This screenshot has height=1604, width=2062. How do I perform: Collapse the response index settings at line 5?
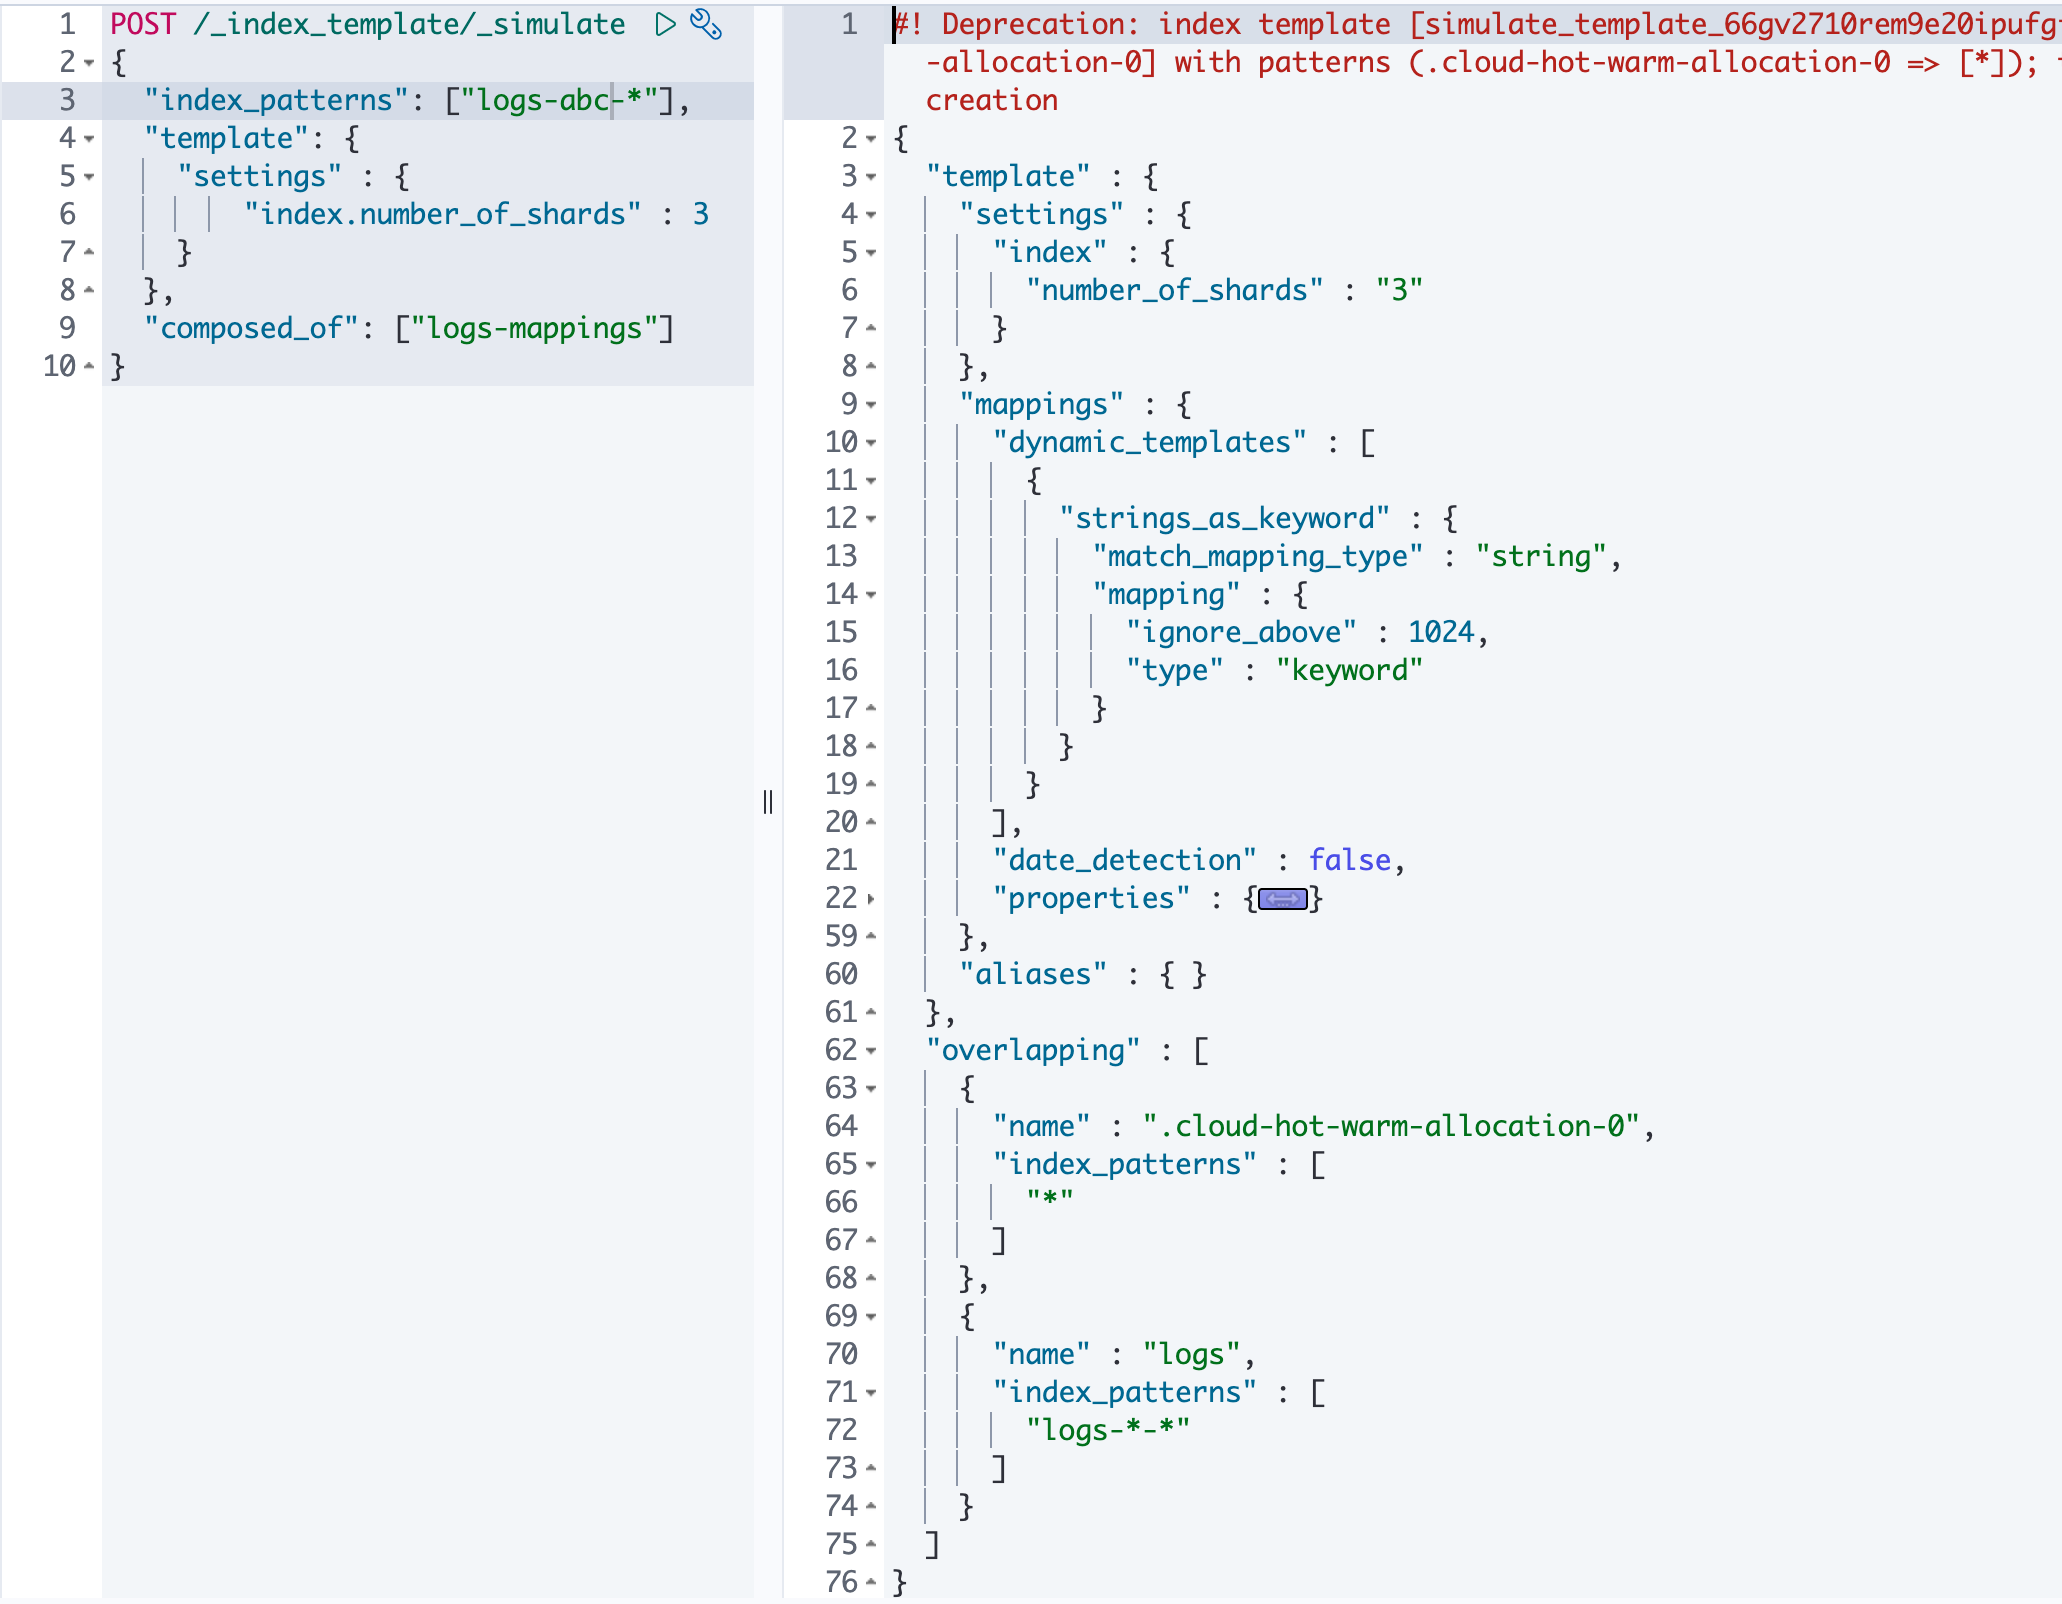coord(871,253)
